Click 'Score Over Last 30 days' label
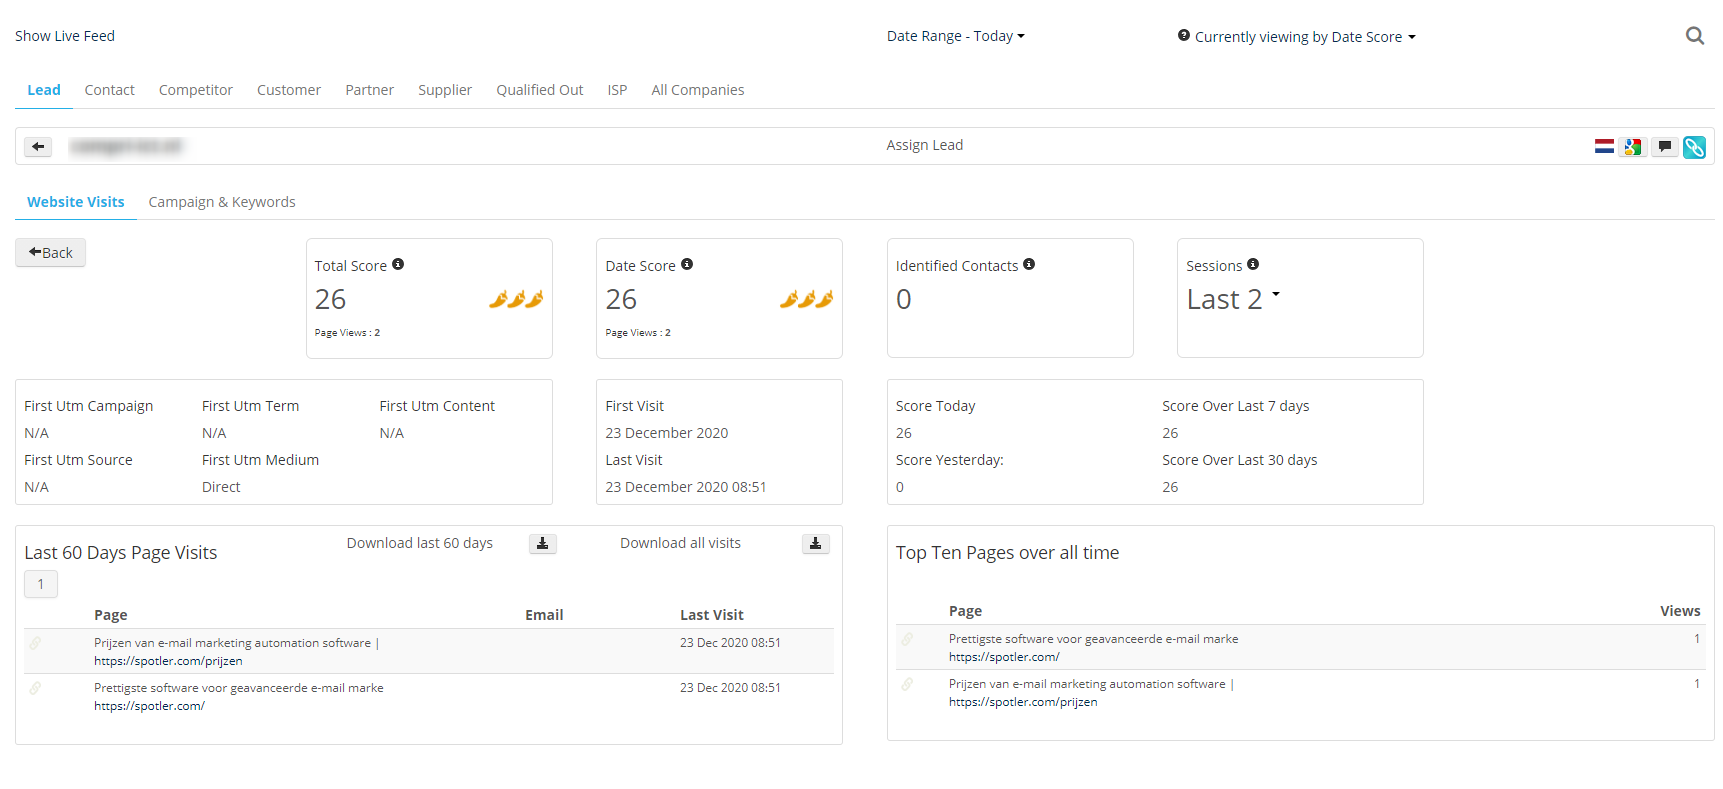The width and height of the screenshot is (1723, 789). coord(1239,460)
